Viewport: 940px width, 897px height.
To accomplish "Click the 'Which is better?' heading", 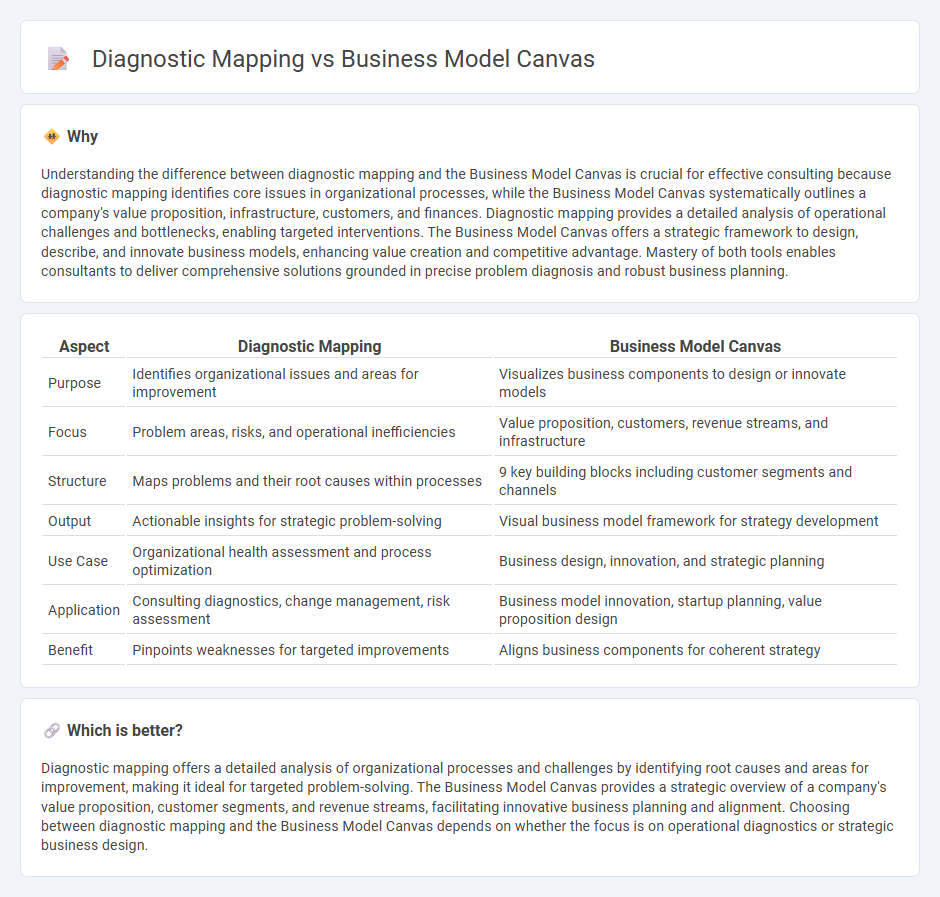I will click(x=125, y=730).
